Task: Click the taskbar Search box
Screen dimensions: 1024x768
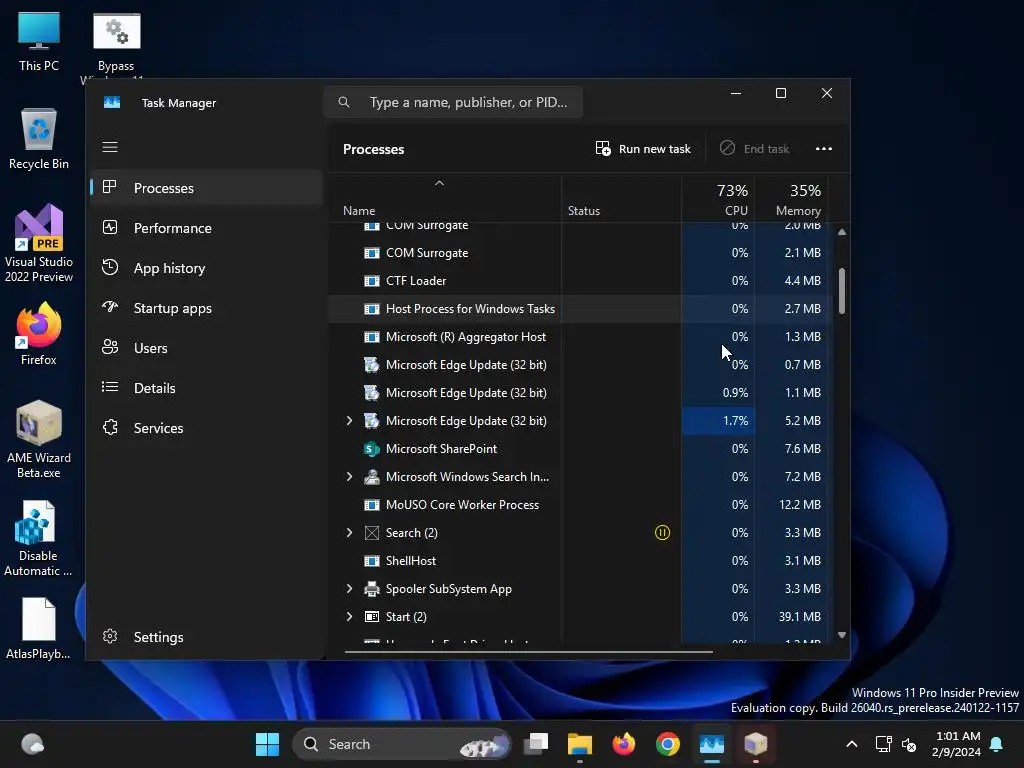Action: pyautogui.click(x=401, y=744)
